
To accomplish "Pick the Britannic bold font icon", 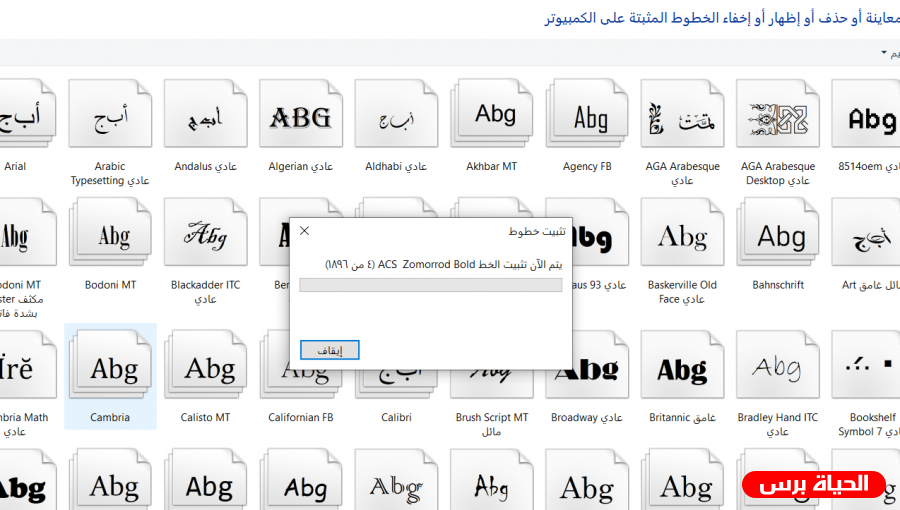I will [682, 371].
